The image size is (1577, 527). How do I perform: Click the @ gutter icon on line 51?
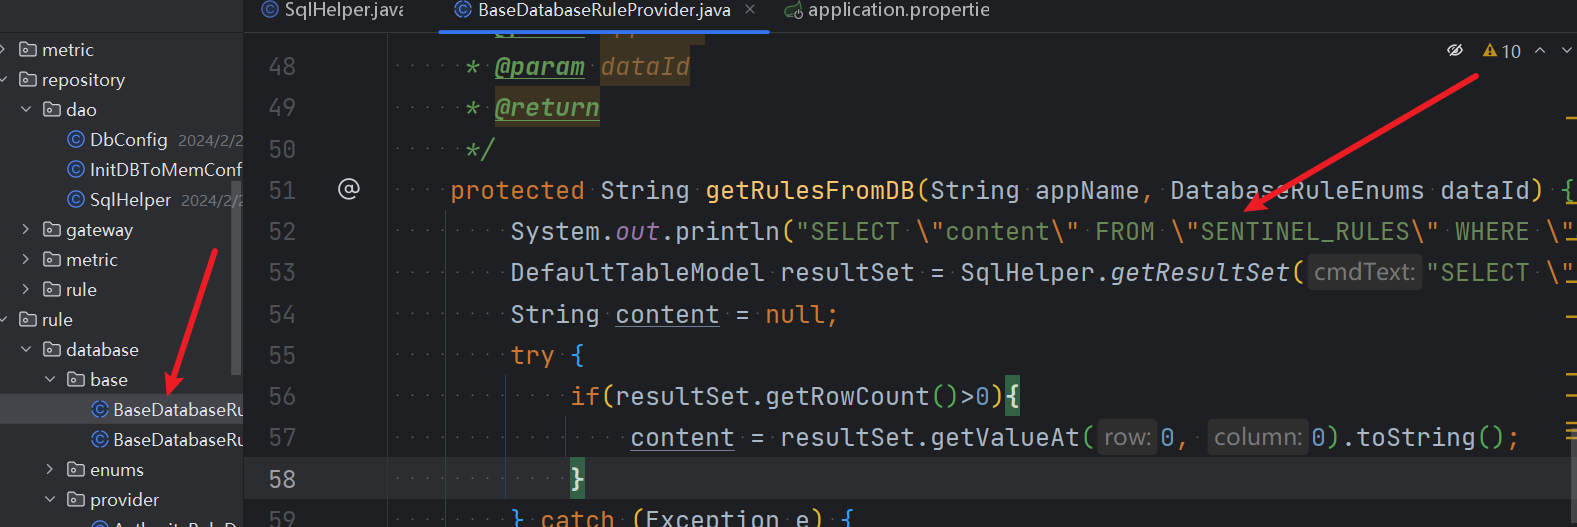[348, 189]
